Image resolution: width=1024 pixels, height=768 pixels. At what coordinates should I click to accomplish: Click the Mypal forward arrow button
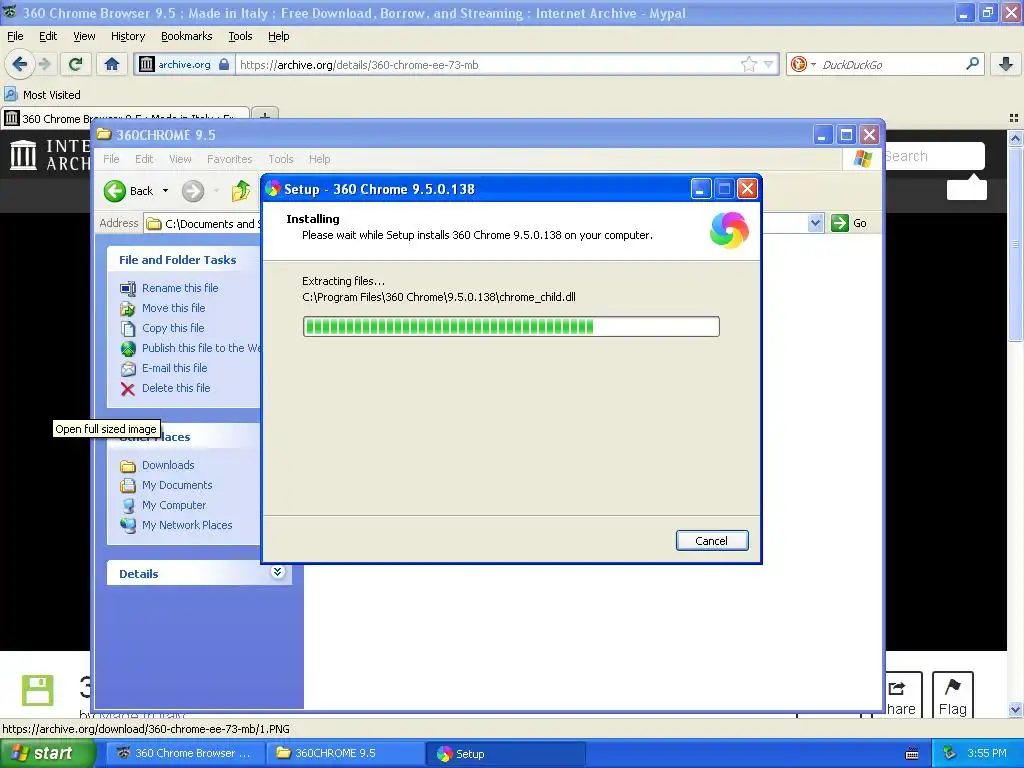(44, 64)
